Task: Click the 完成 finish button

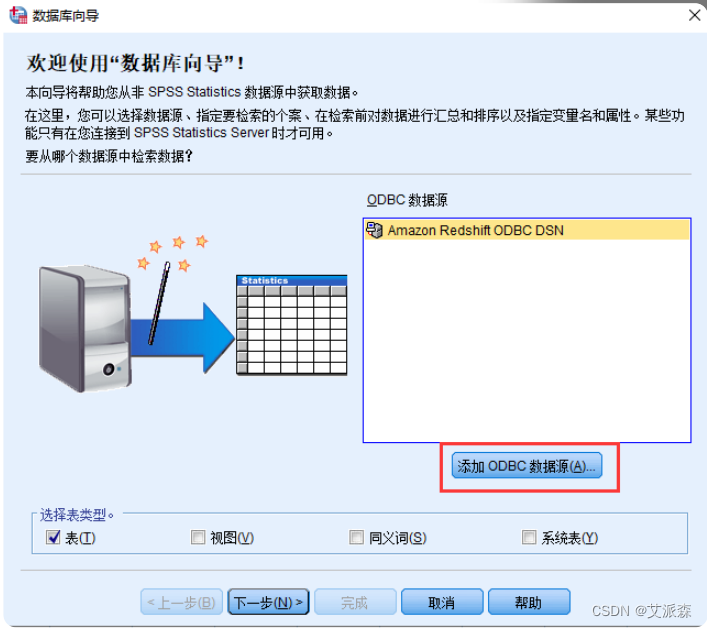Action: pyautogui.click(x=355, y=602)
